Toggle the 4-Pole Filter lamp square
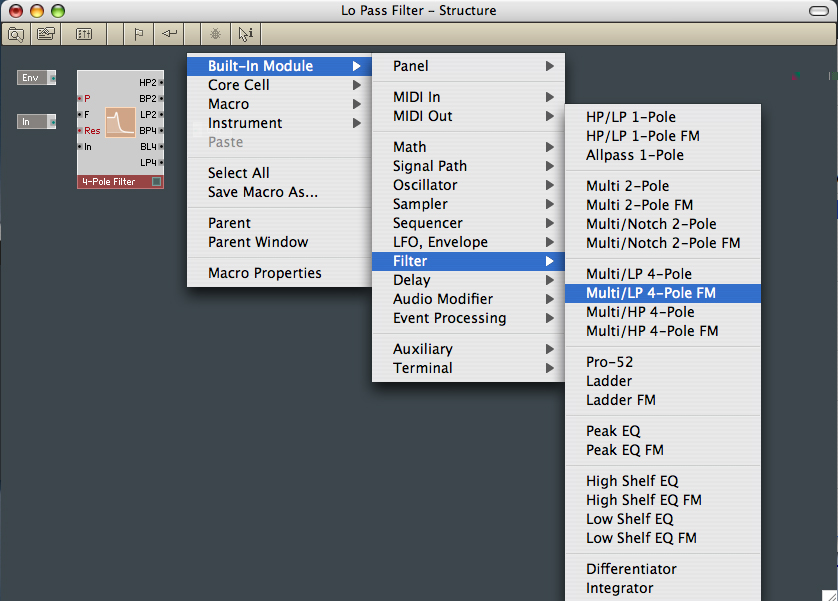The image size is (838, 601). (x=157, y=182)
